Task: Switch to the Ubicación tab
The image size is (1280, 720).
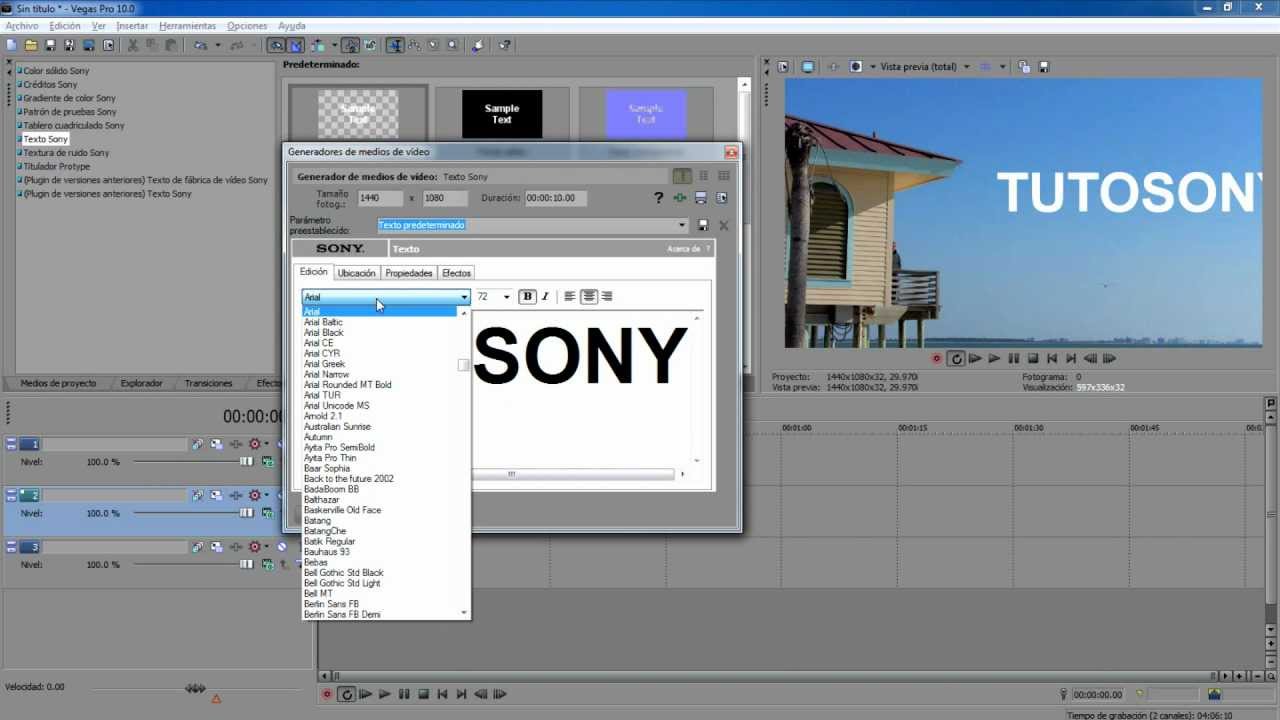Action: [356, 273]
